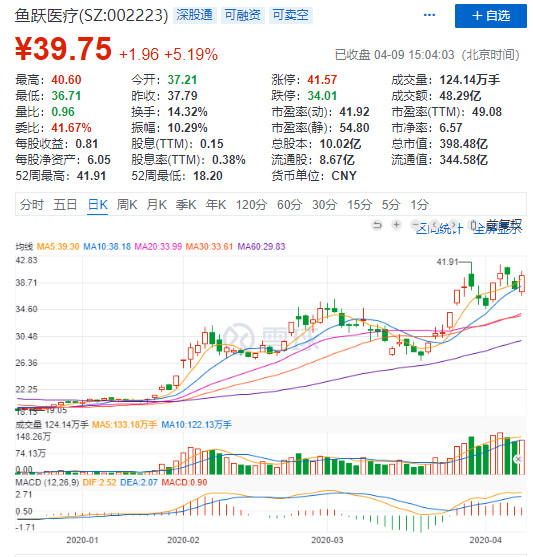This screenshot has height=557, width=533.
Task: Click the volume MA5:133.18万手 label
Action: click(124, 424)
